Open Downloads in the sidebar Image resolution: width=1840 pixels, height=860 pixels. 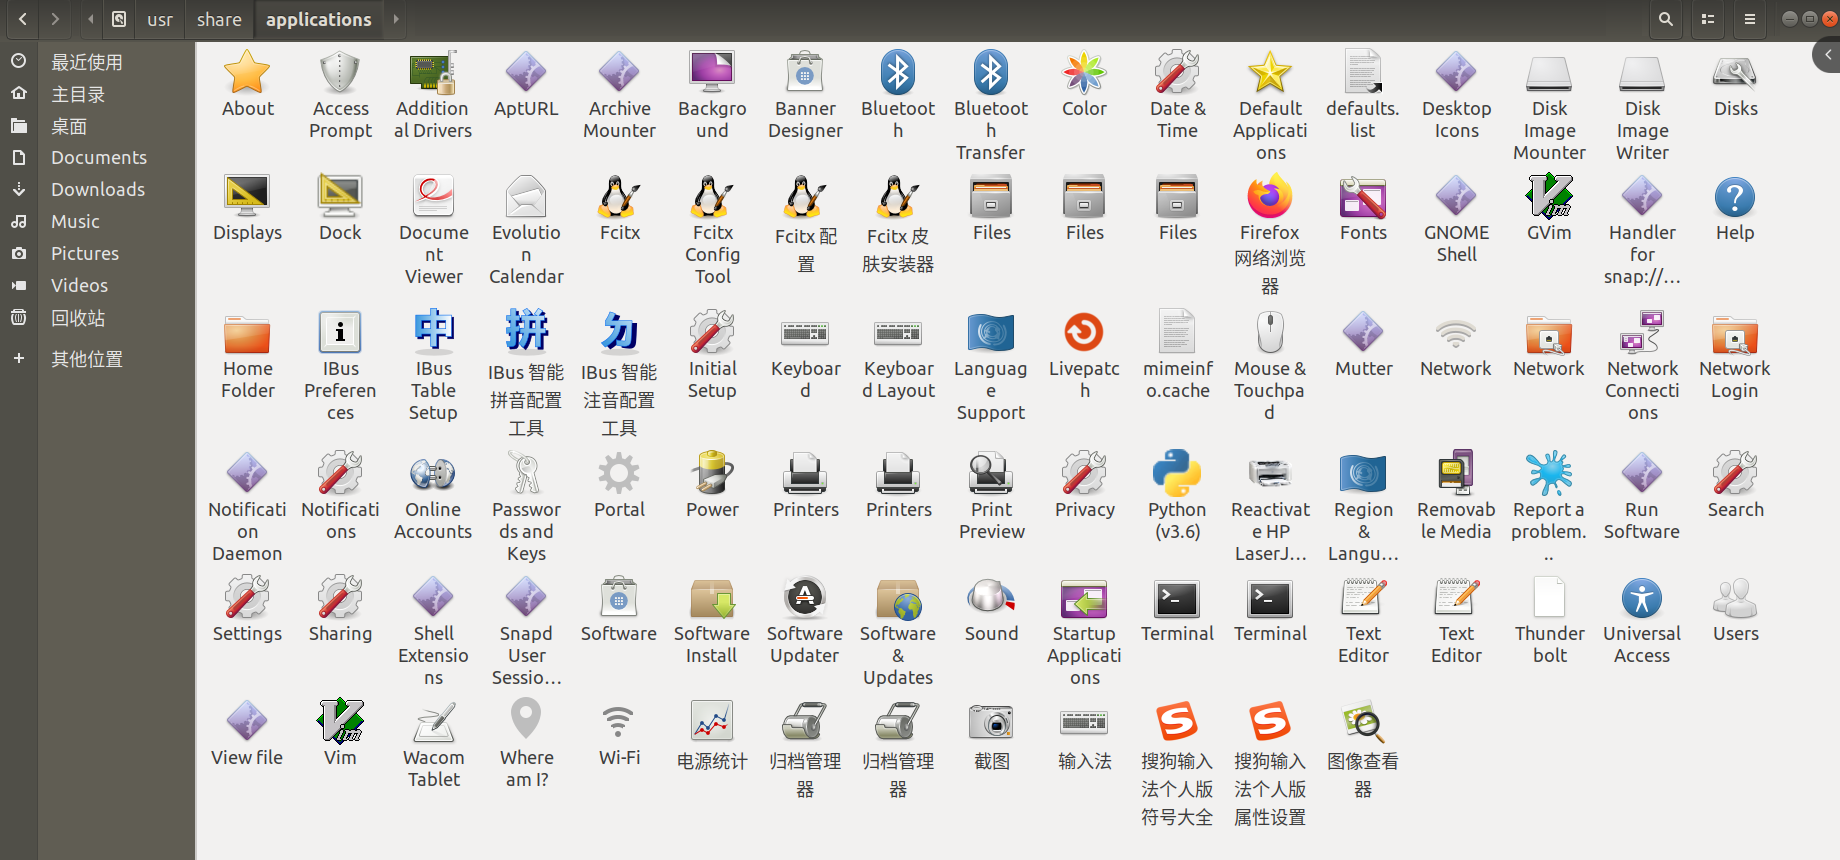(98, 189)
